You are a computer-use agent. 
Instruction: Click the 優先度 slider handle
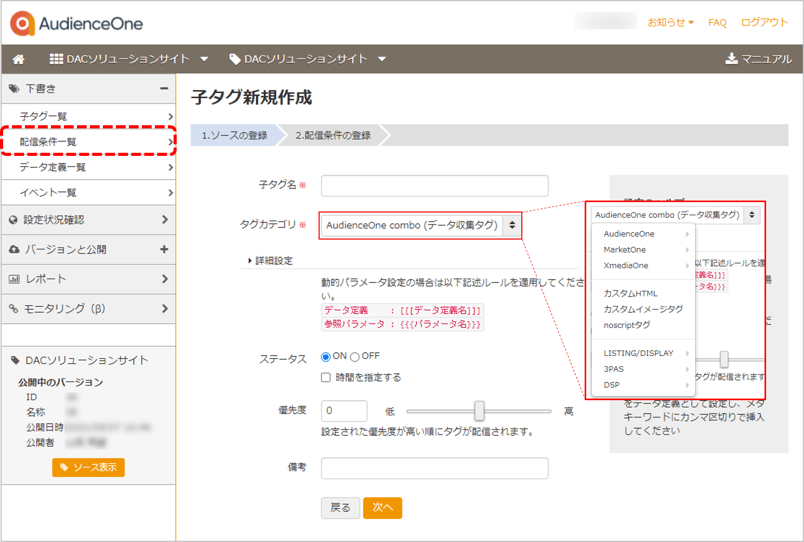479,411
